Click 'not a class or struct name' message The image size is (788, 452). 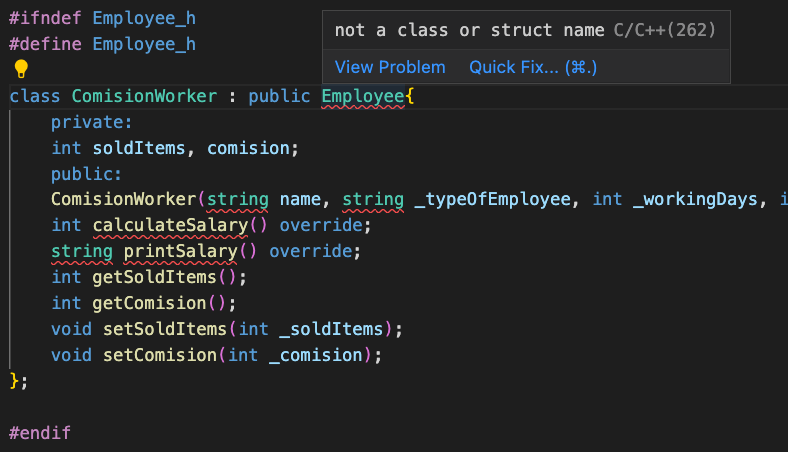tap(469, 30)
